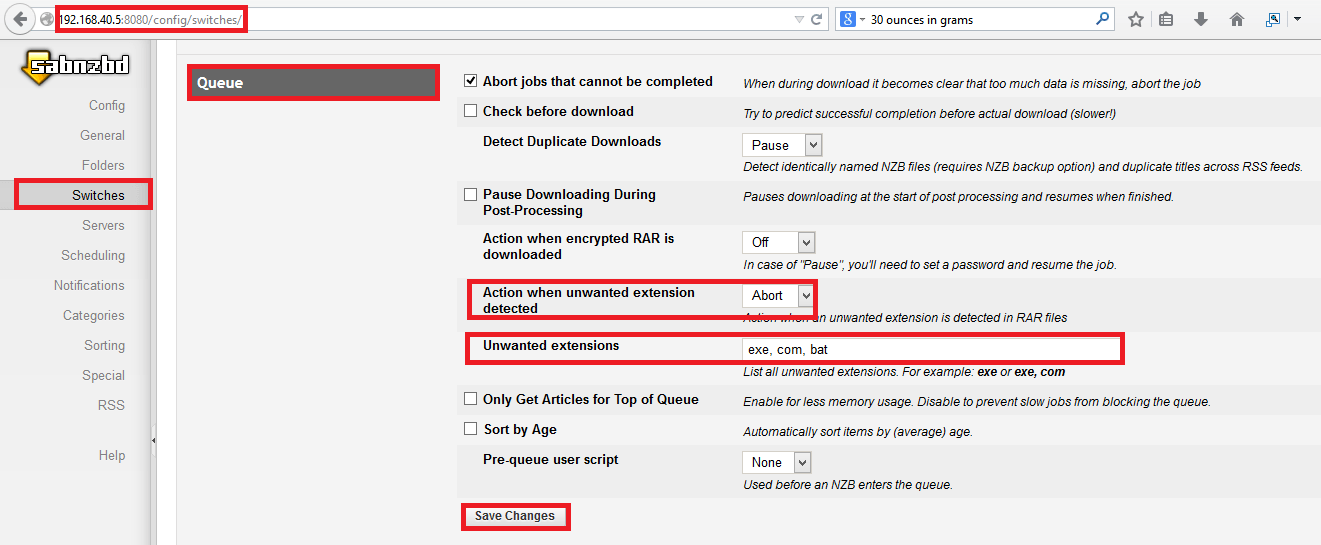
Task: Open the unwanted extension action dropdown
Action: pyautogui.click(x=777, y=295)
